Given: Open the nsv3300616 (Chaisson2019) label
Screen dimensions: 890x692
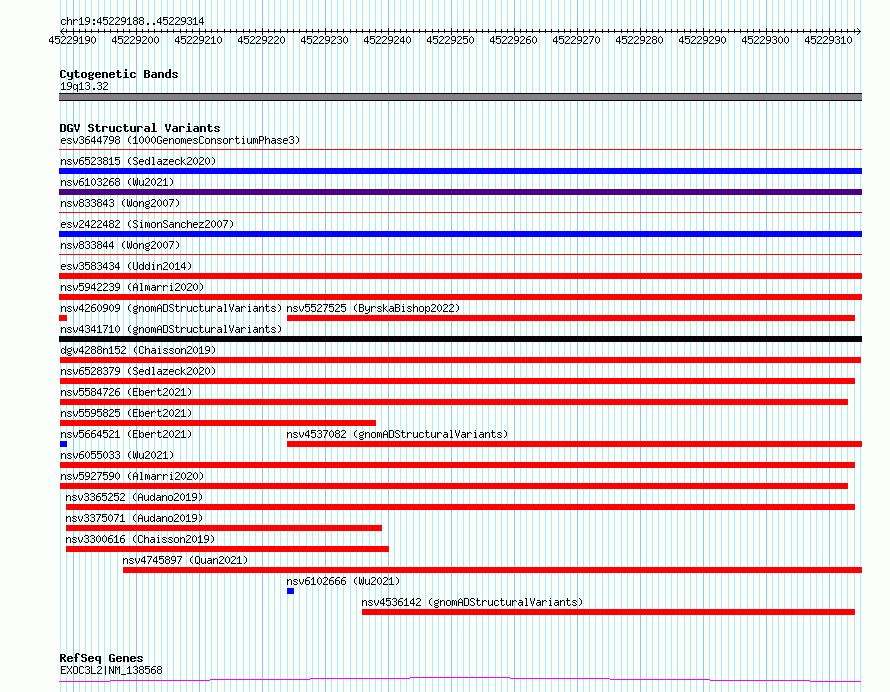Looking at the screenshot, I should click(140, 539).
